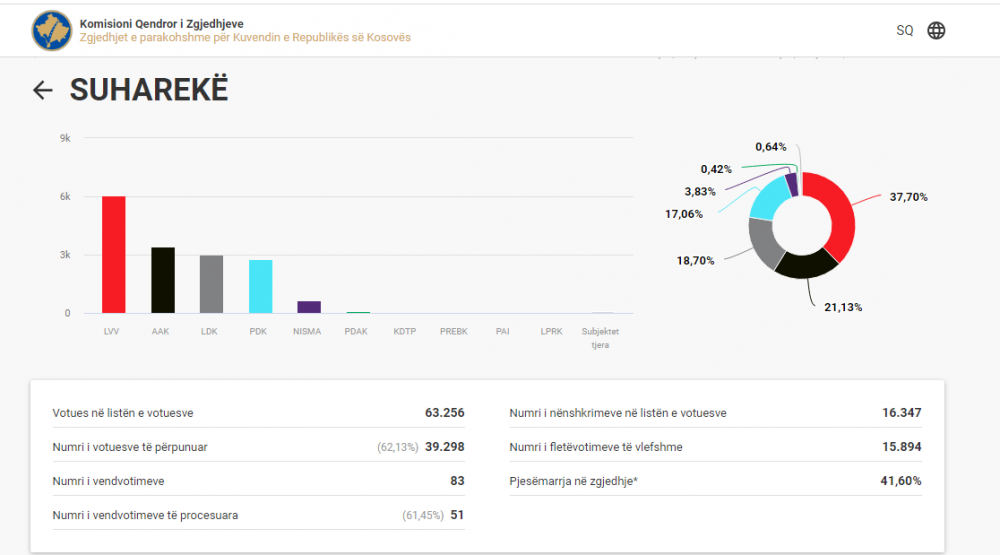
Task: Select the Votues në listën e votuesve row
Action: pos(258,412)
